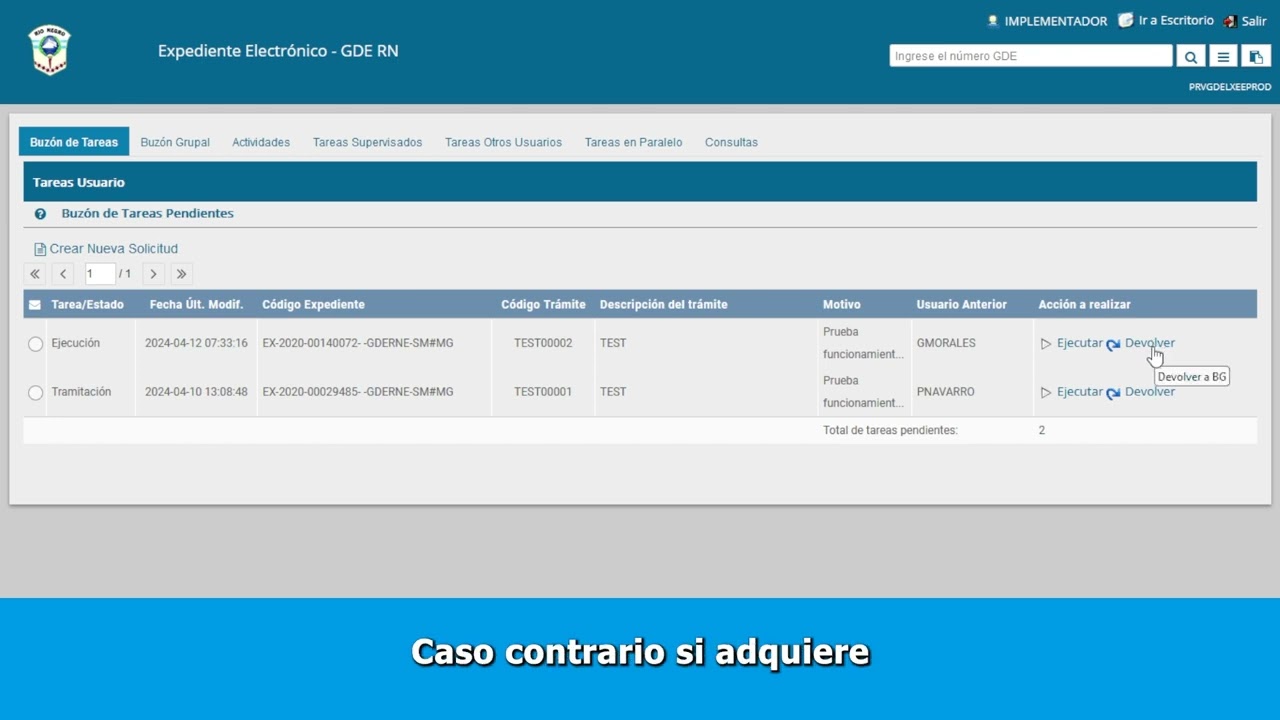Sort by Tarea/Estado column header

(88, 305)
